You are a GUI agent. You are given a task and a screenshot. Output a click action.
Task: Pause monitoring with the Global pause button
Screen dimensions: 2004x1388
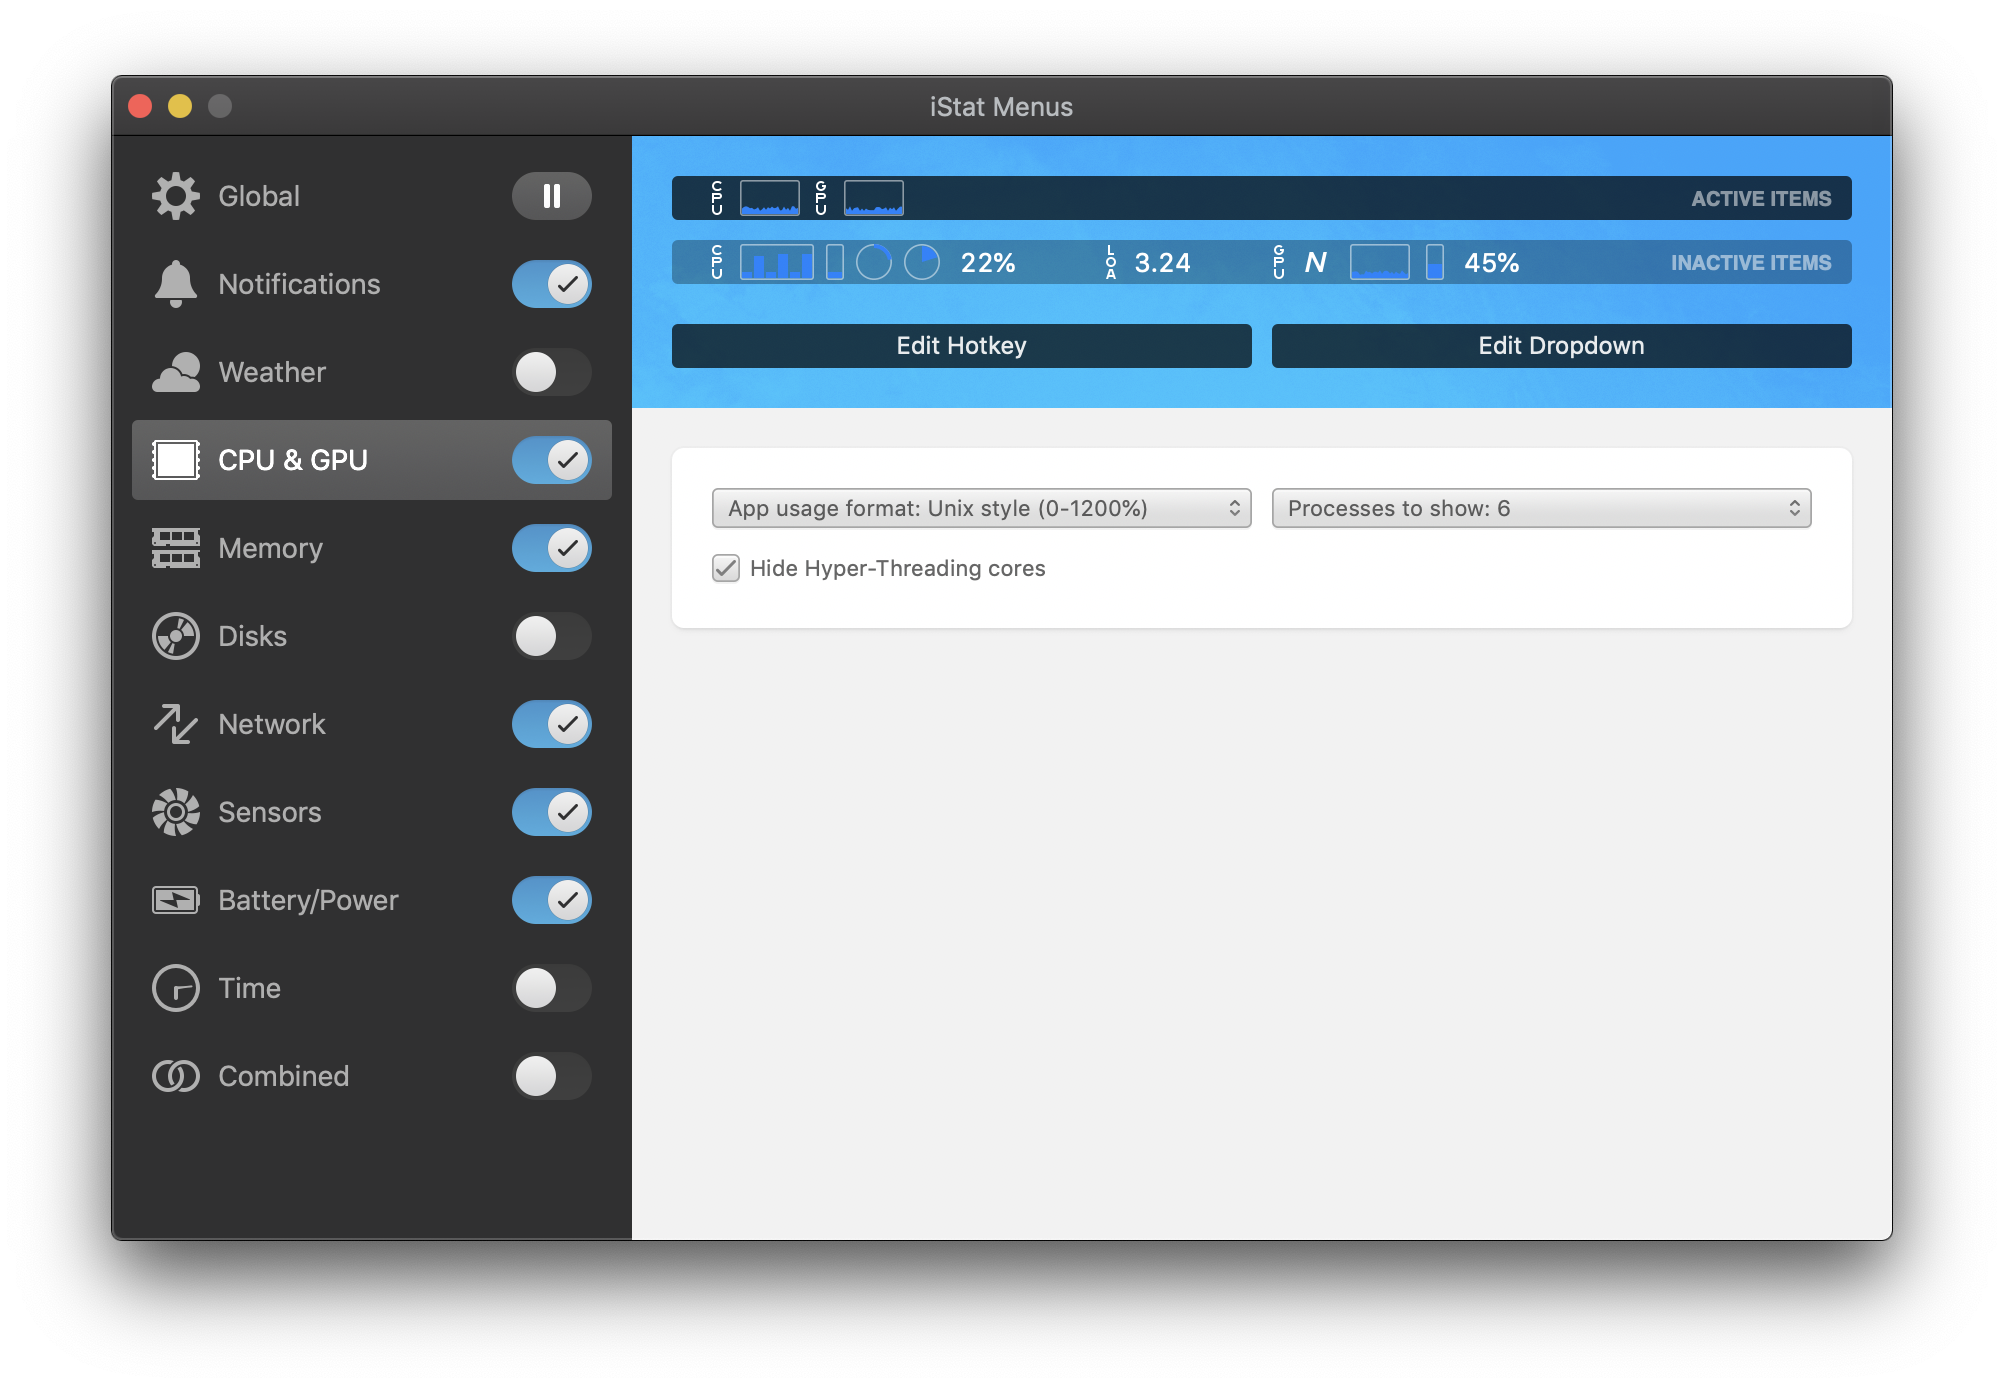click(551, 196)
